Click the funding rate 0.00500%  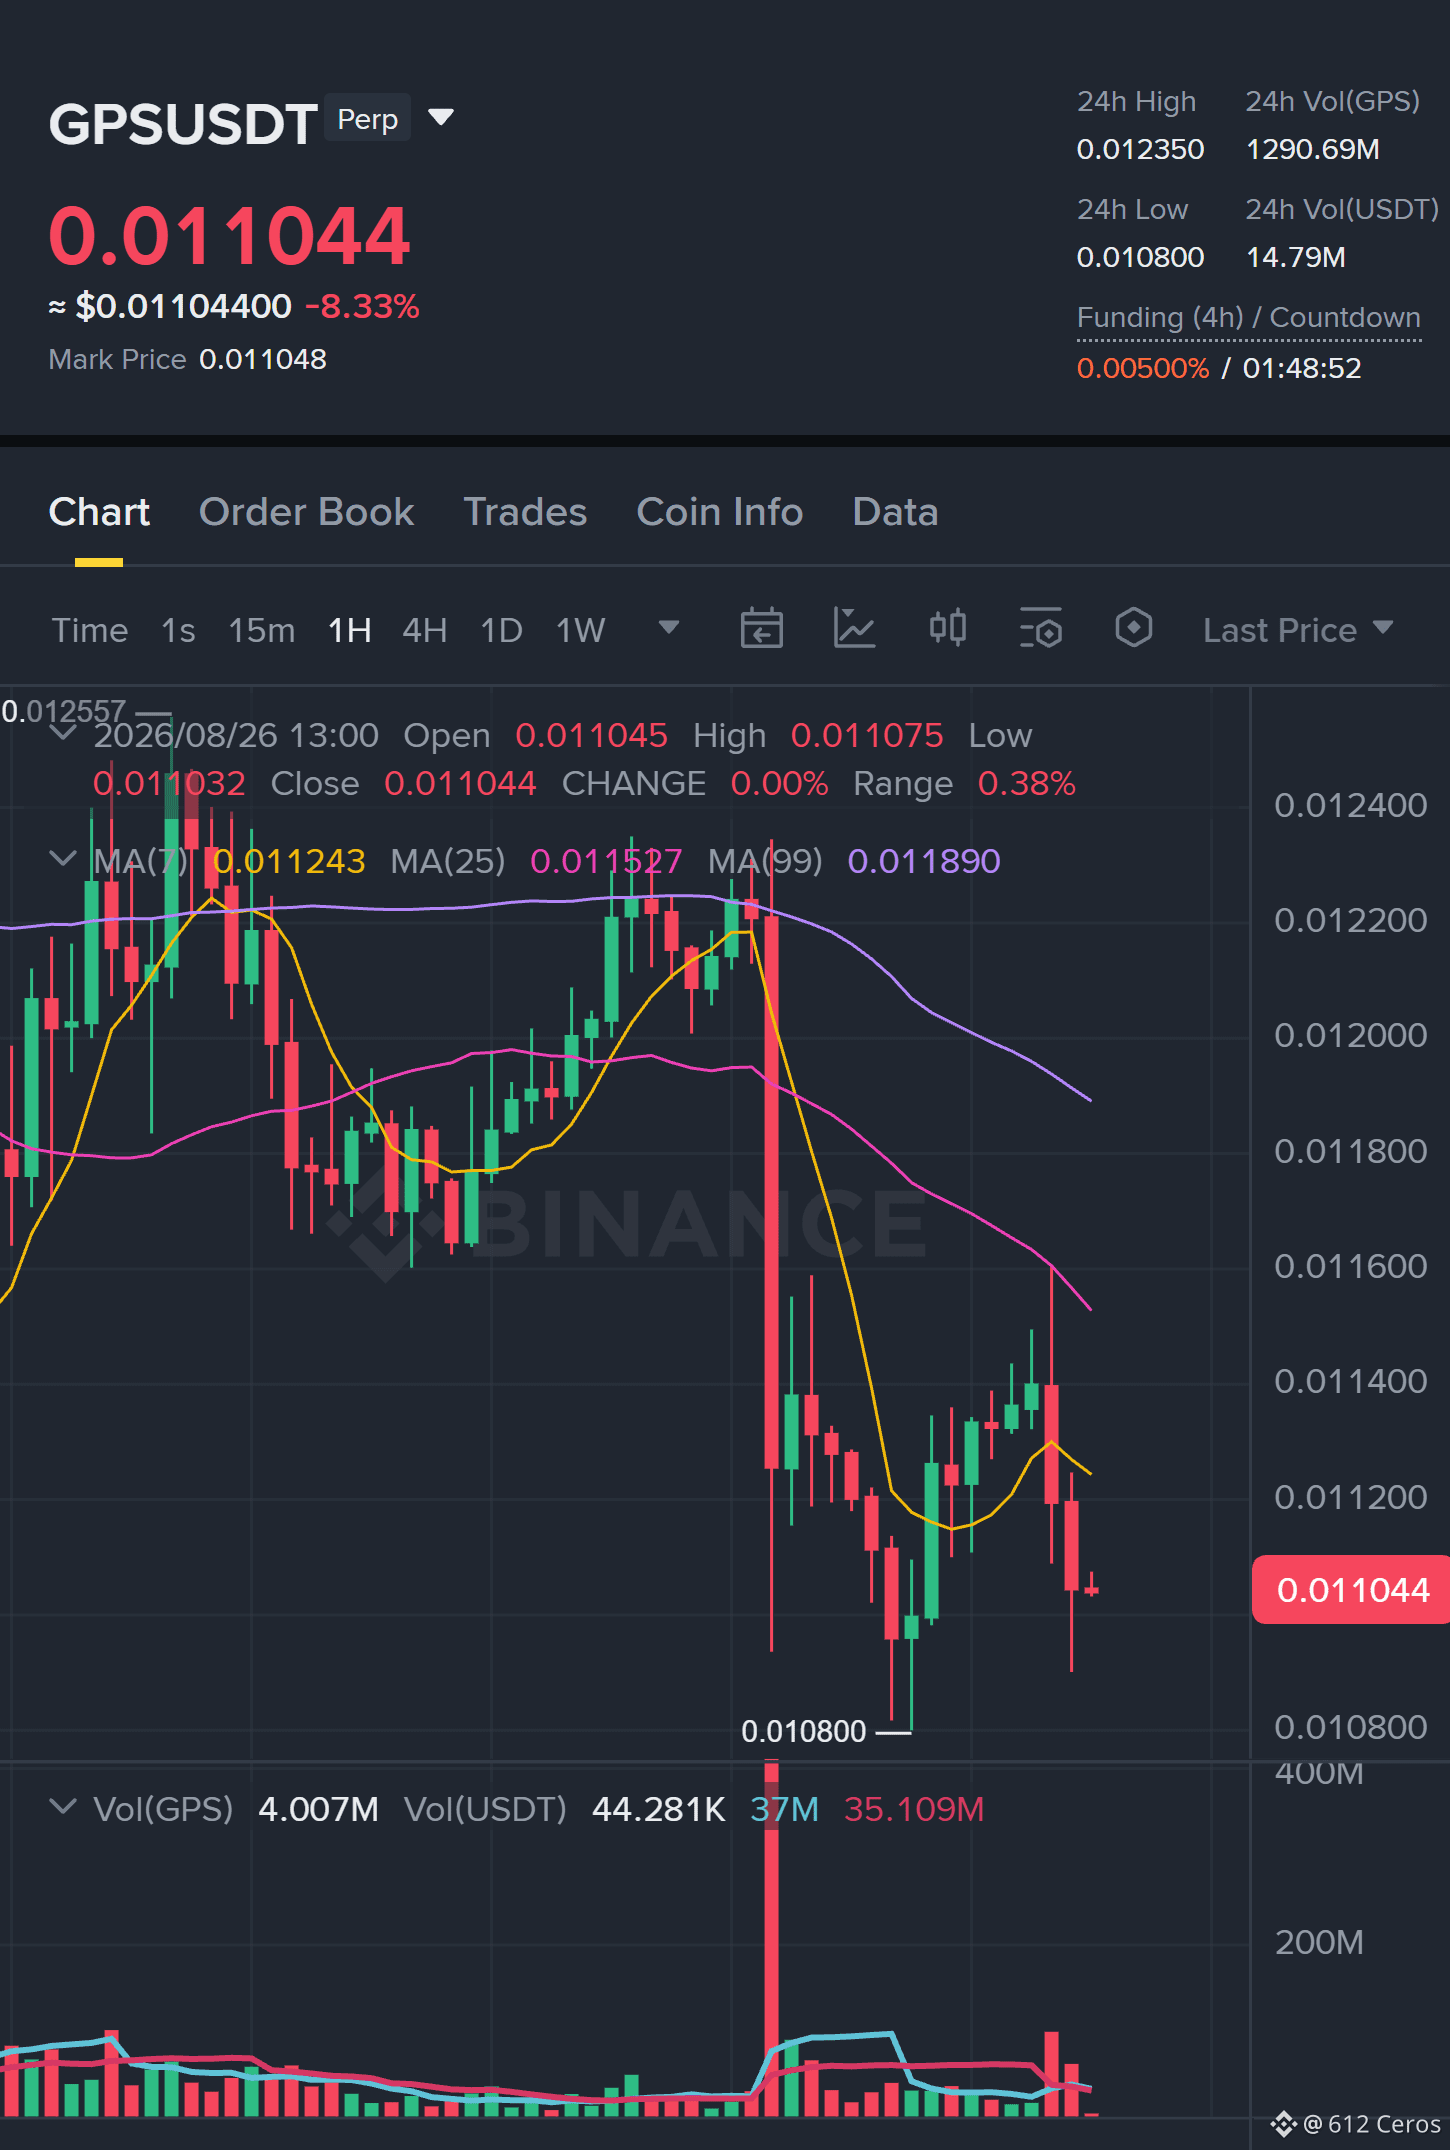[x=1143, y=368]
